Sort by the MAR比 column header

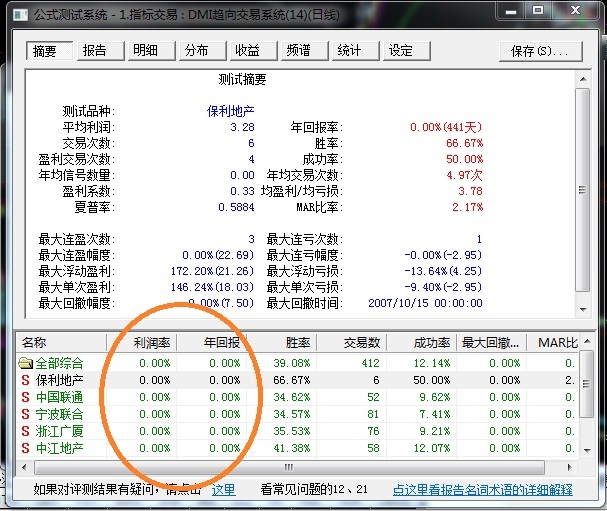click(553, 343)
